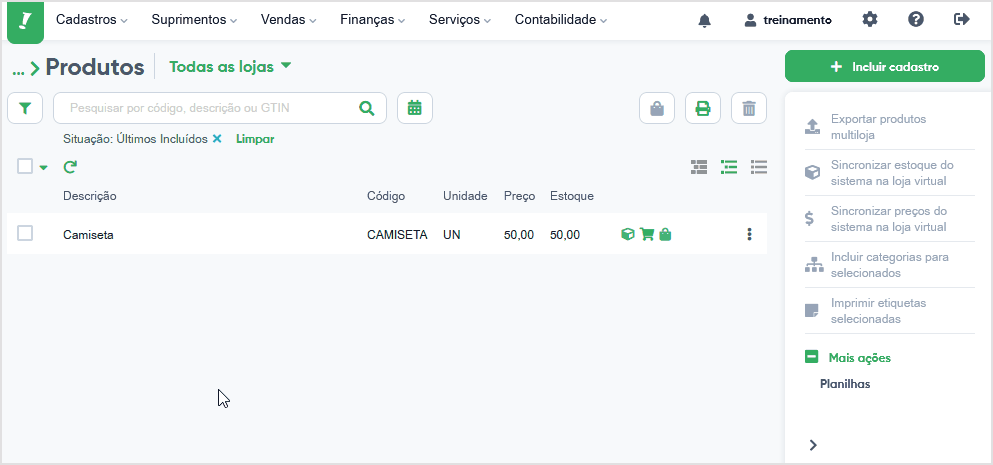This screenshot has width=993, height=465.
Task: Open the calendar date filter
Action: (415, 108)
